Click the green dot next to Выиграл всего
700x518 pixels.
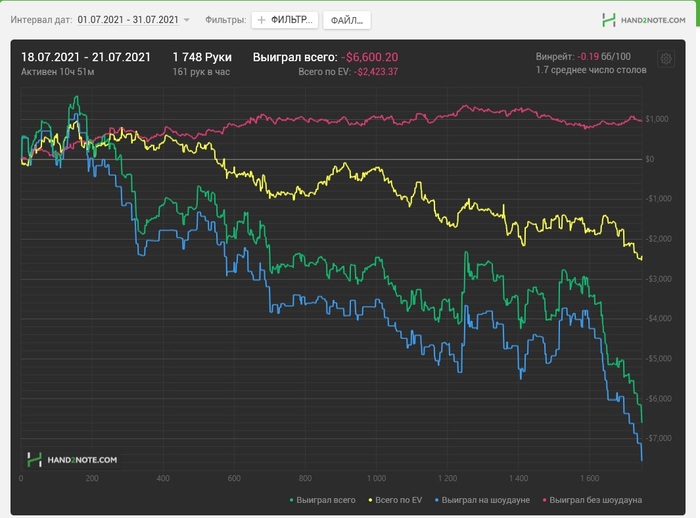pyautogui.click(x=292, y=500)
